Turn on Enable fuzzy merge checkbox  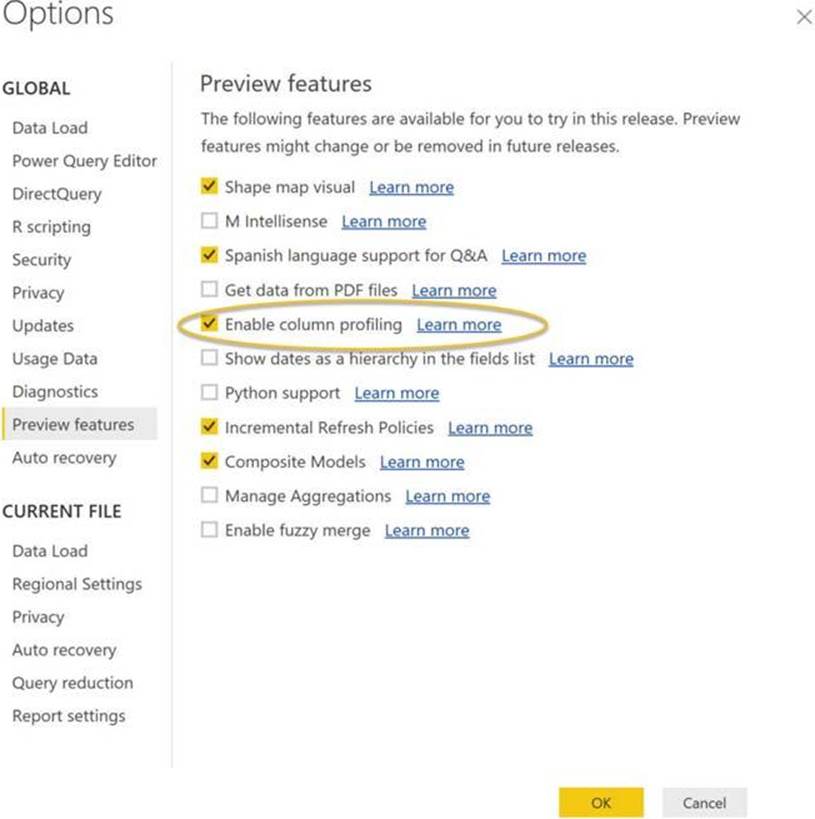(x=209, y=530)
